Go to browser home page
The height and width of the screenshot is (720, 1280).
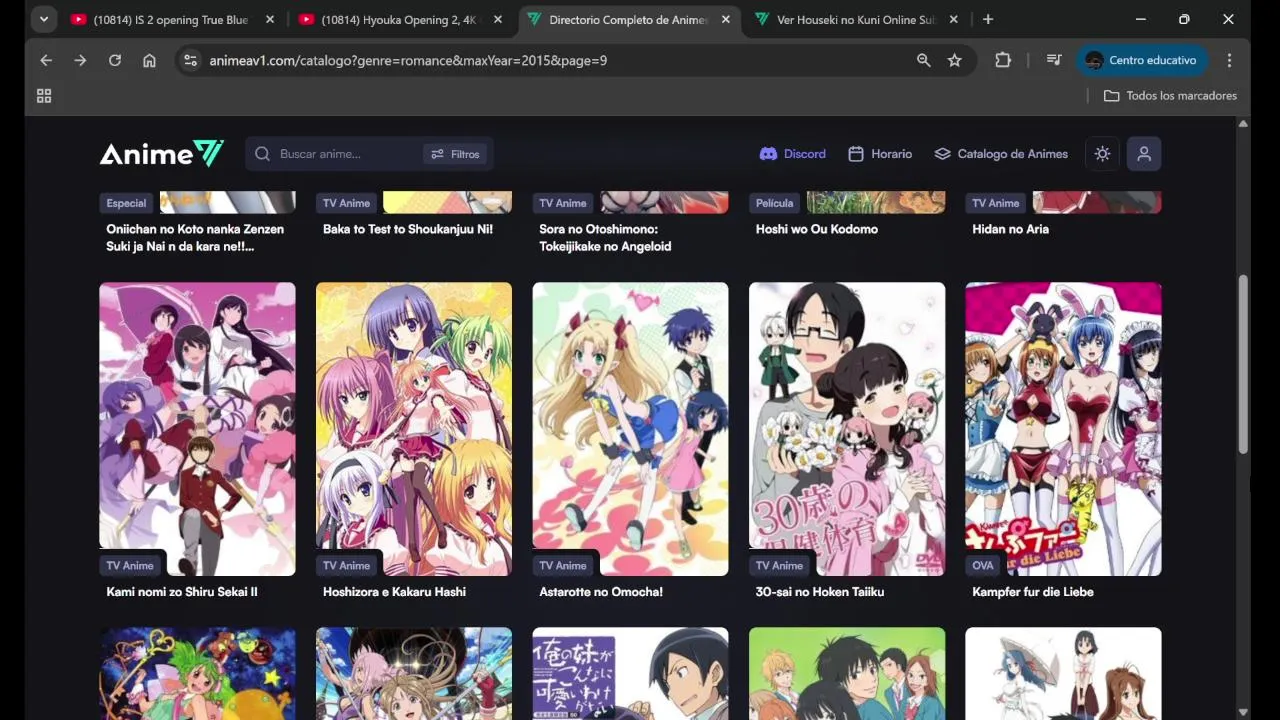pyautogui.click(x=149, y=60)
